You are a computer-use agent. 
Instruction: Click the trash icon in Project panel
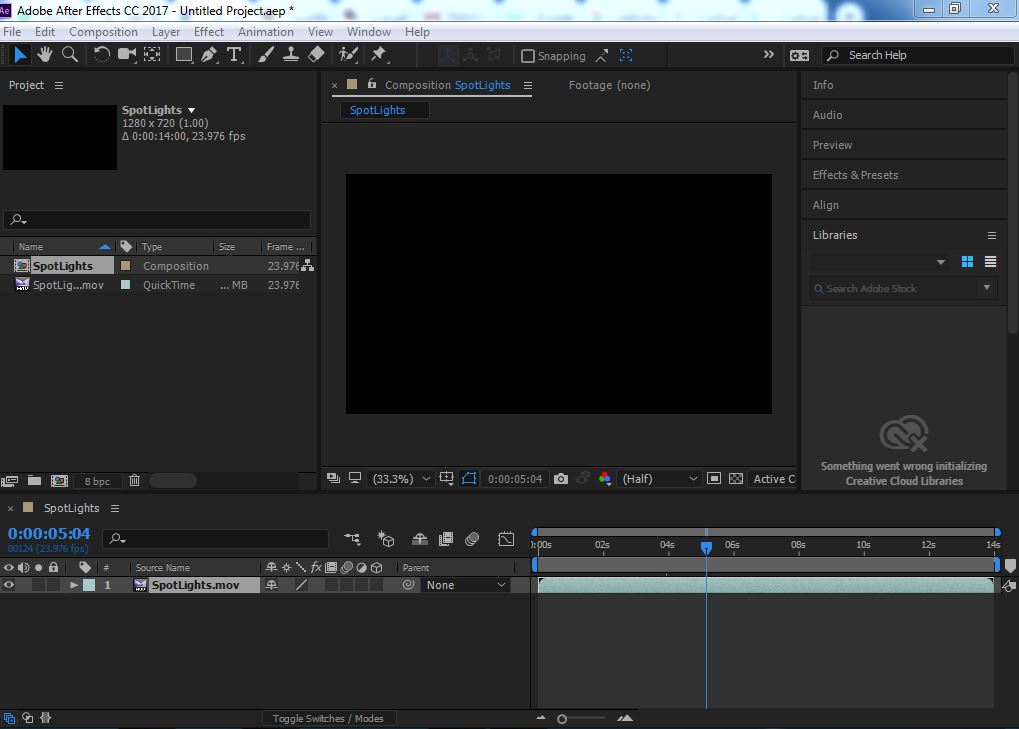pyautogui.click(x=135, y=481)
